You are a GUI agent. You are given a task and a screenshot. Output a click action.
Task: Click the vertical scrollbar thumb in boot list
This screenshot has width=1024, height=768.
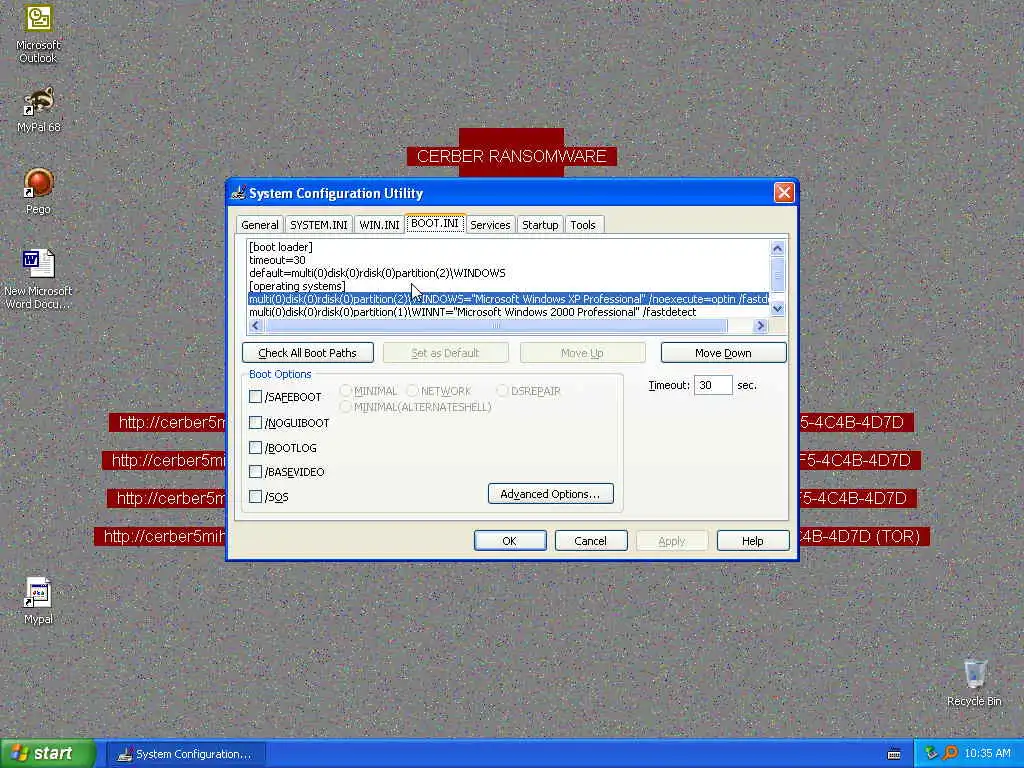pyautogui.click(x=777, y=273)
